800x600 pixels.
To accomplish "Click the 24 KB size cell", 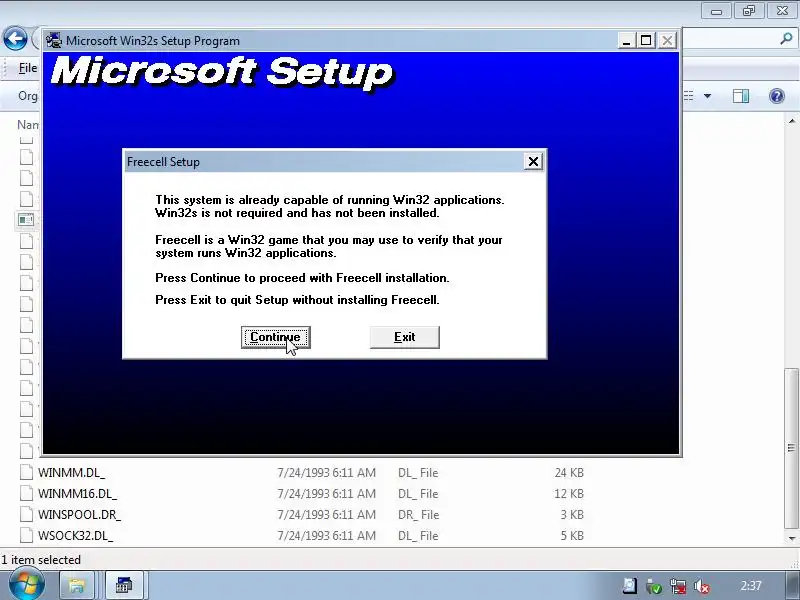I will (x=569, y=473).
